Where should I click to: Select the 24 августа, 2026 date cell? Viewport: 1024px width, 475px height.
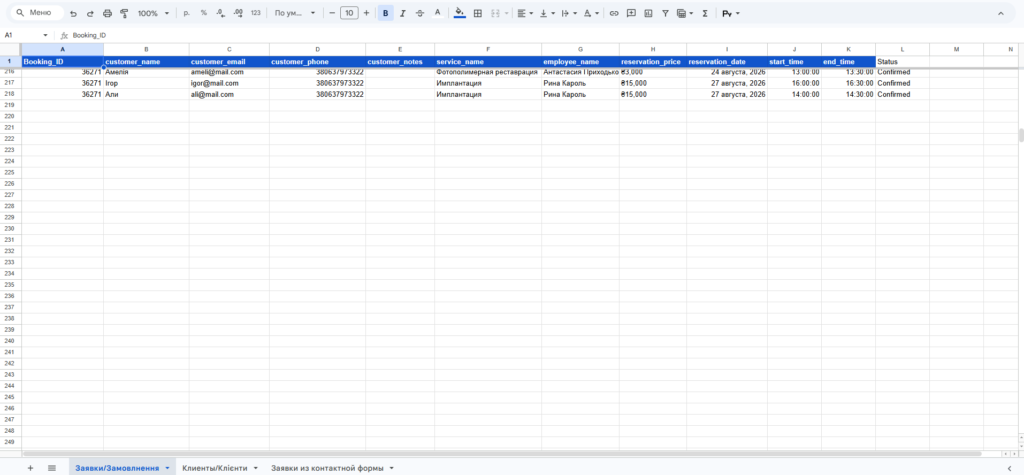pyautogui.click(x=727, y=72)
